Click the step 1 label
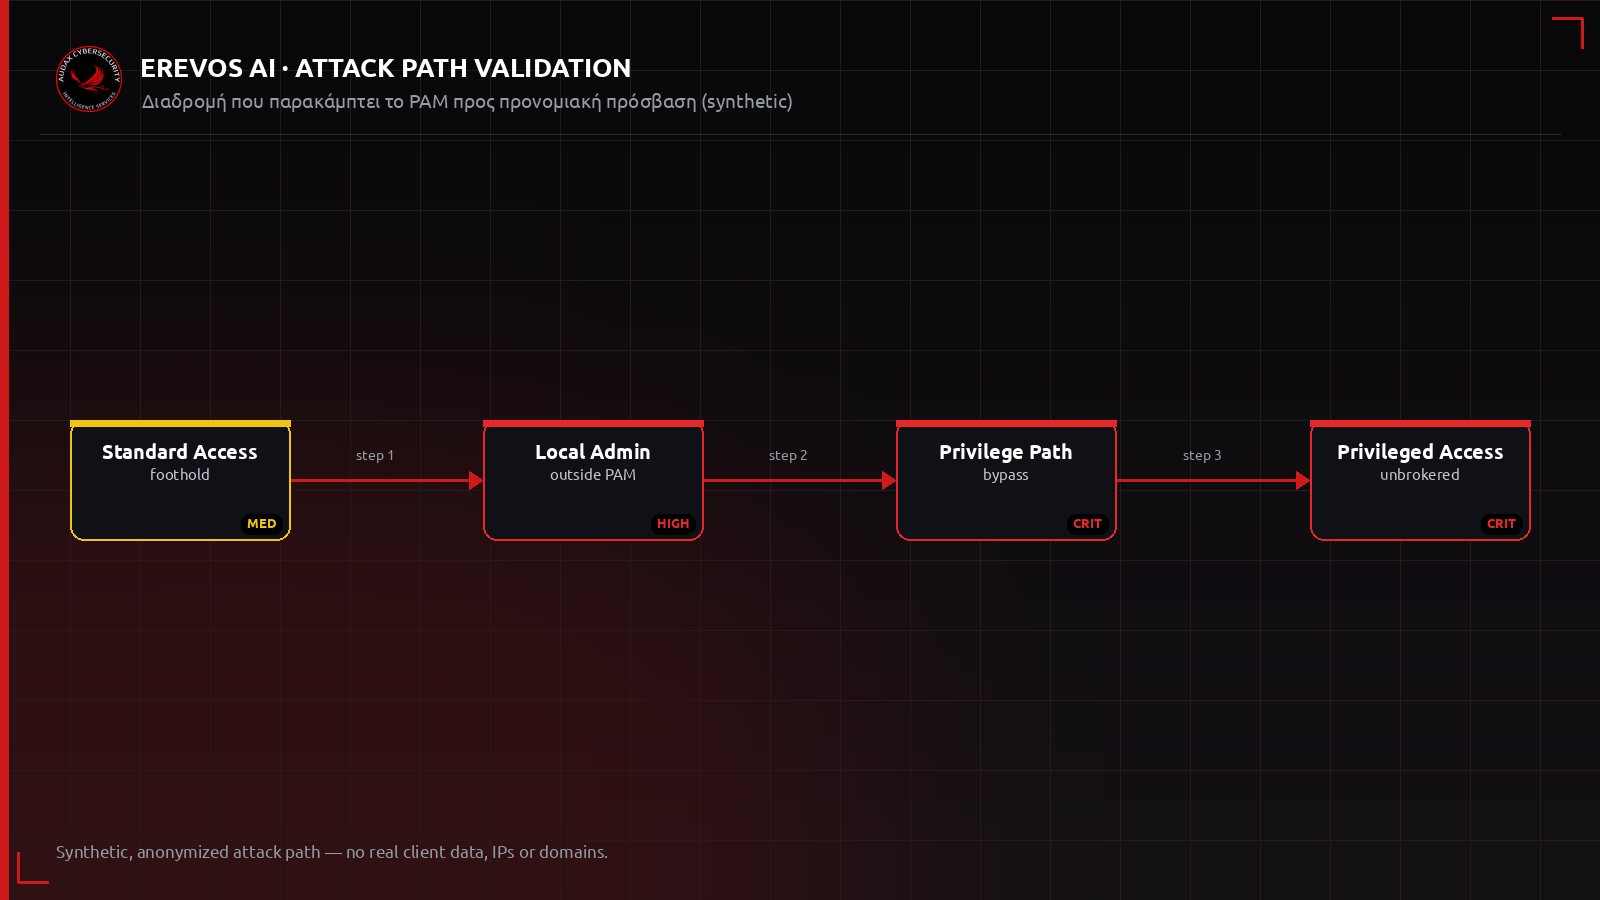 (375, 455)
